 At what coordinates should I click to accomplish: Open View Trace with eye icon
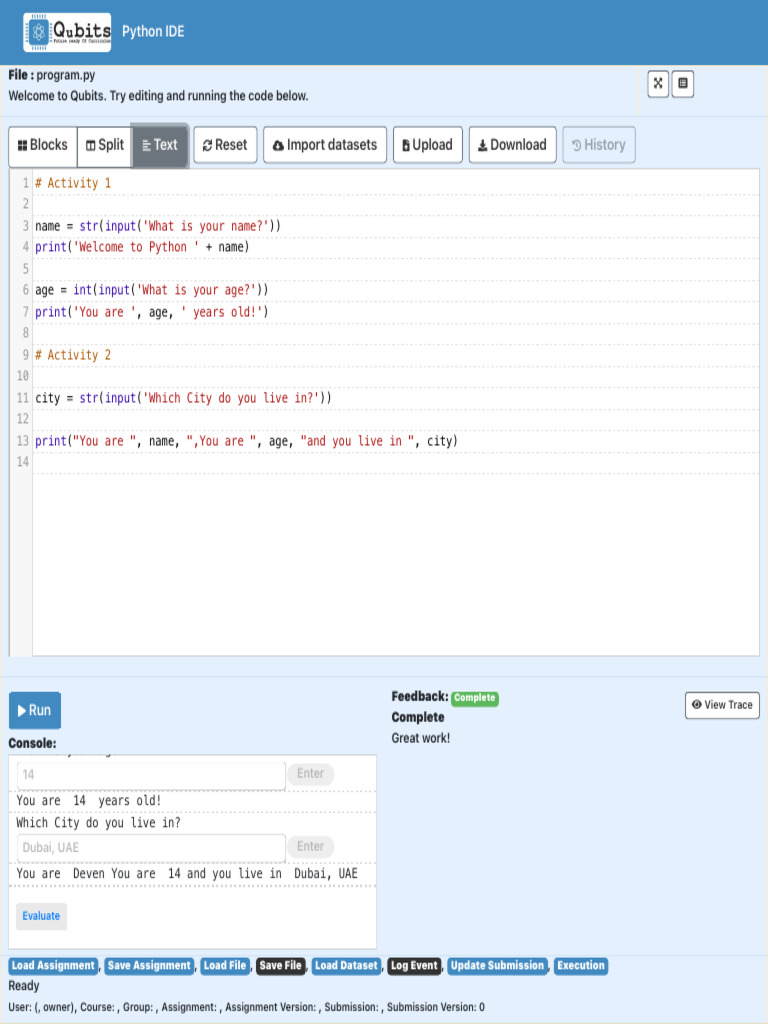(x=722, y=705)
